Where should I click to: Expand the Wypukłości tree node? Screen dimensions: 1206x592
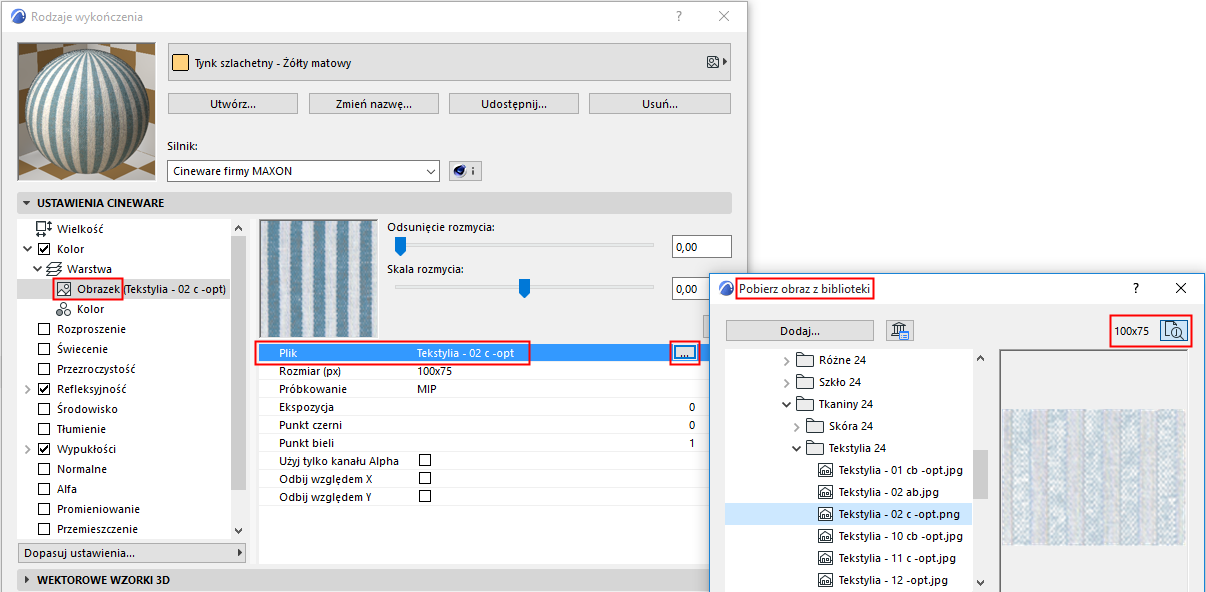click(x=27, y=449)
